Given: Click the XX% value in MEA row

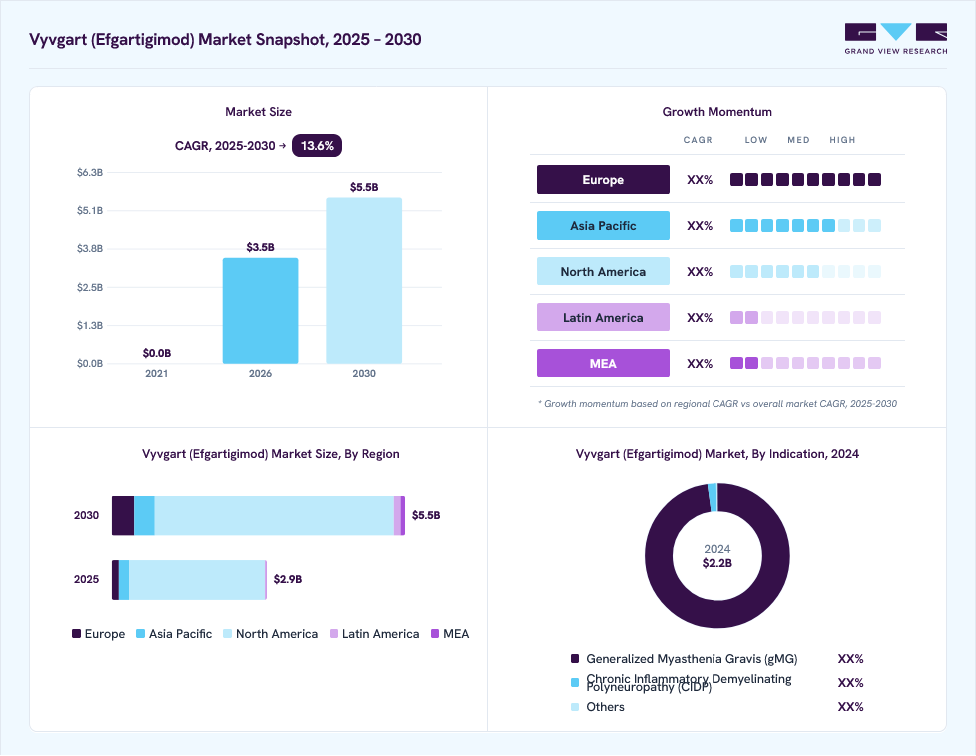Looking at the screenshot, I should click(x=700, y=364).
